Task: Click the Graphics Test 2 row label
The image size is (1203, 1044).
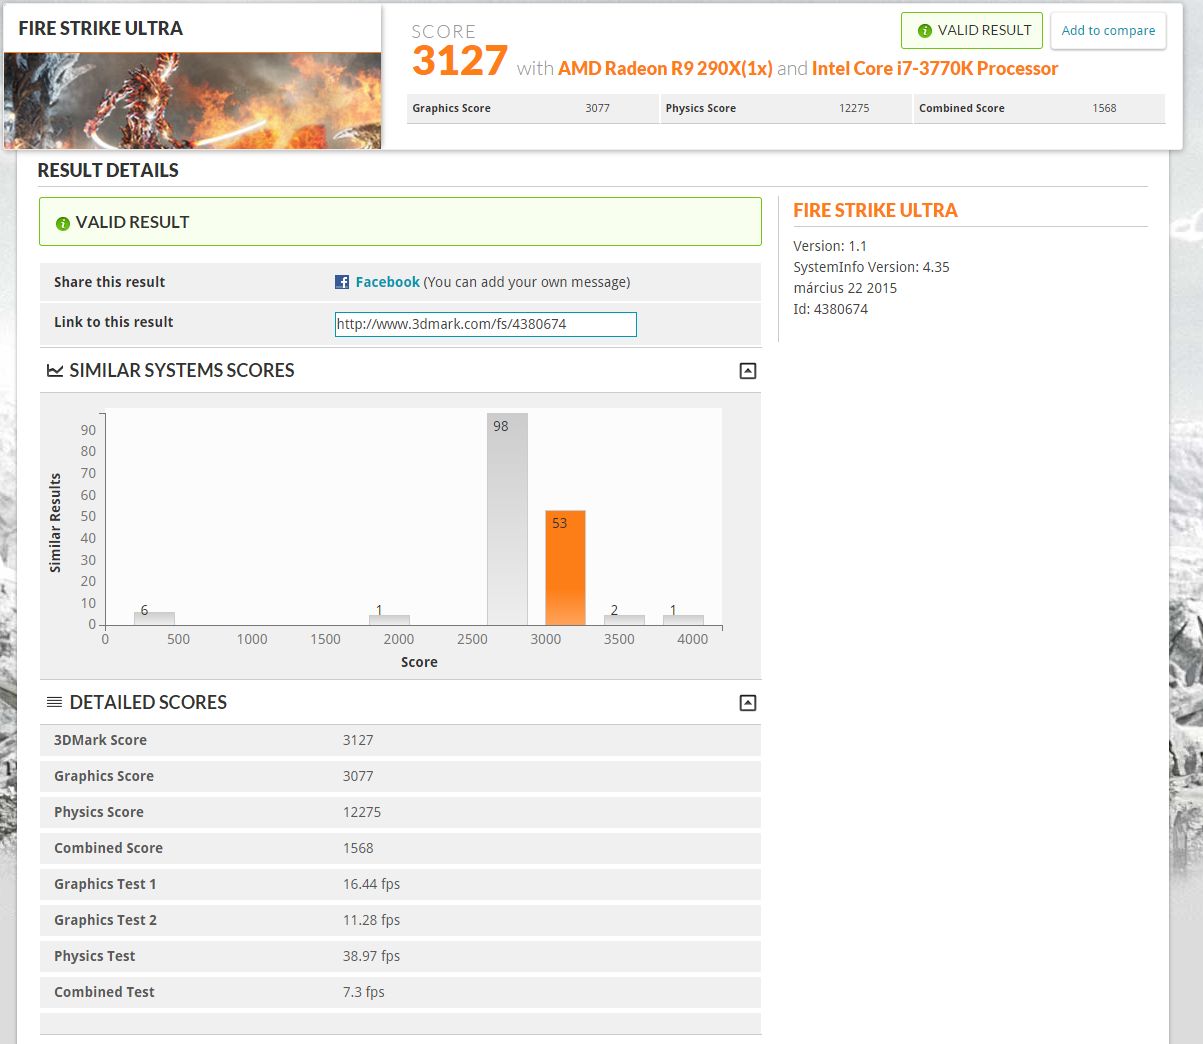Action: coord(105,920)
